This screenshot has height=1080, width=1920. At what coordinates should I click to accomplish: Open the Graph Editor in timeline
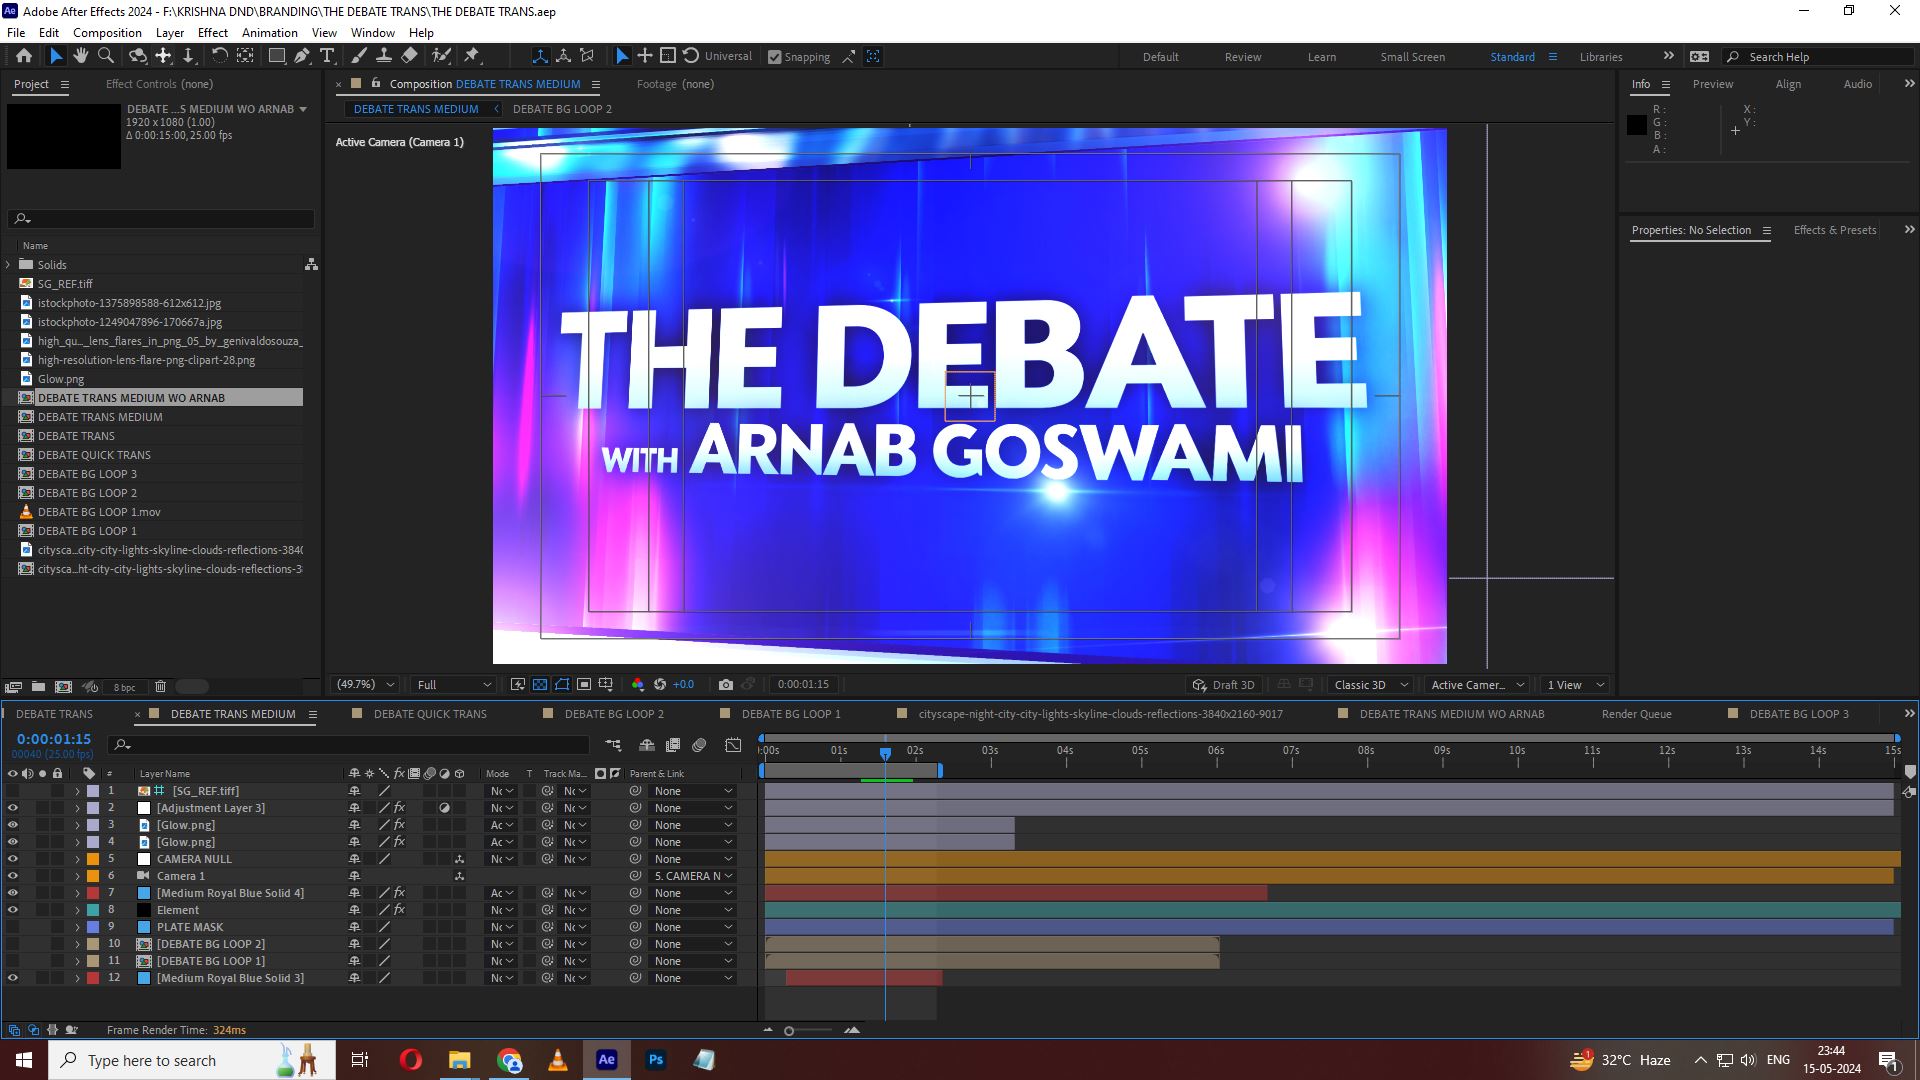point(733,745)
